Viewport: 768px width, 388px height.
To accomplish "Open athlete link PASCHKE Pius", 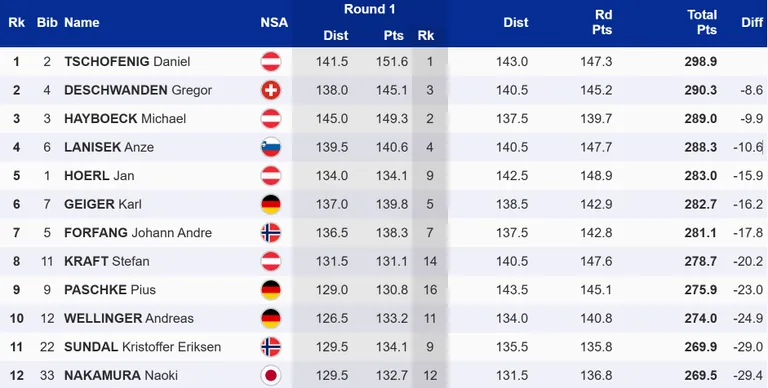I will [110, 290].
